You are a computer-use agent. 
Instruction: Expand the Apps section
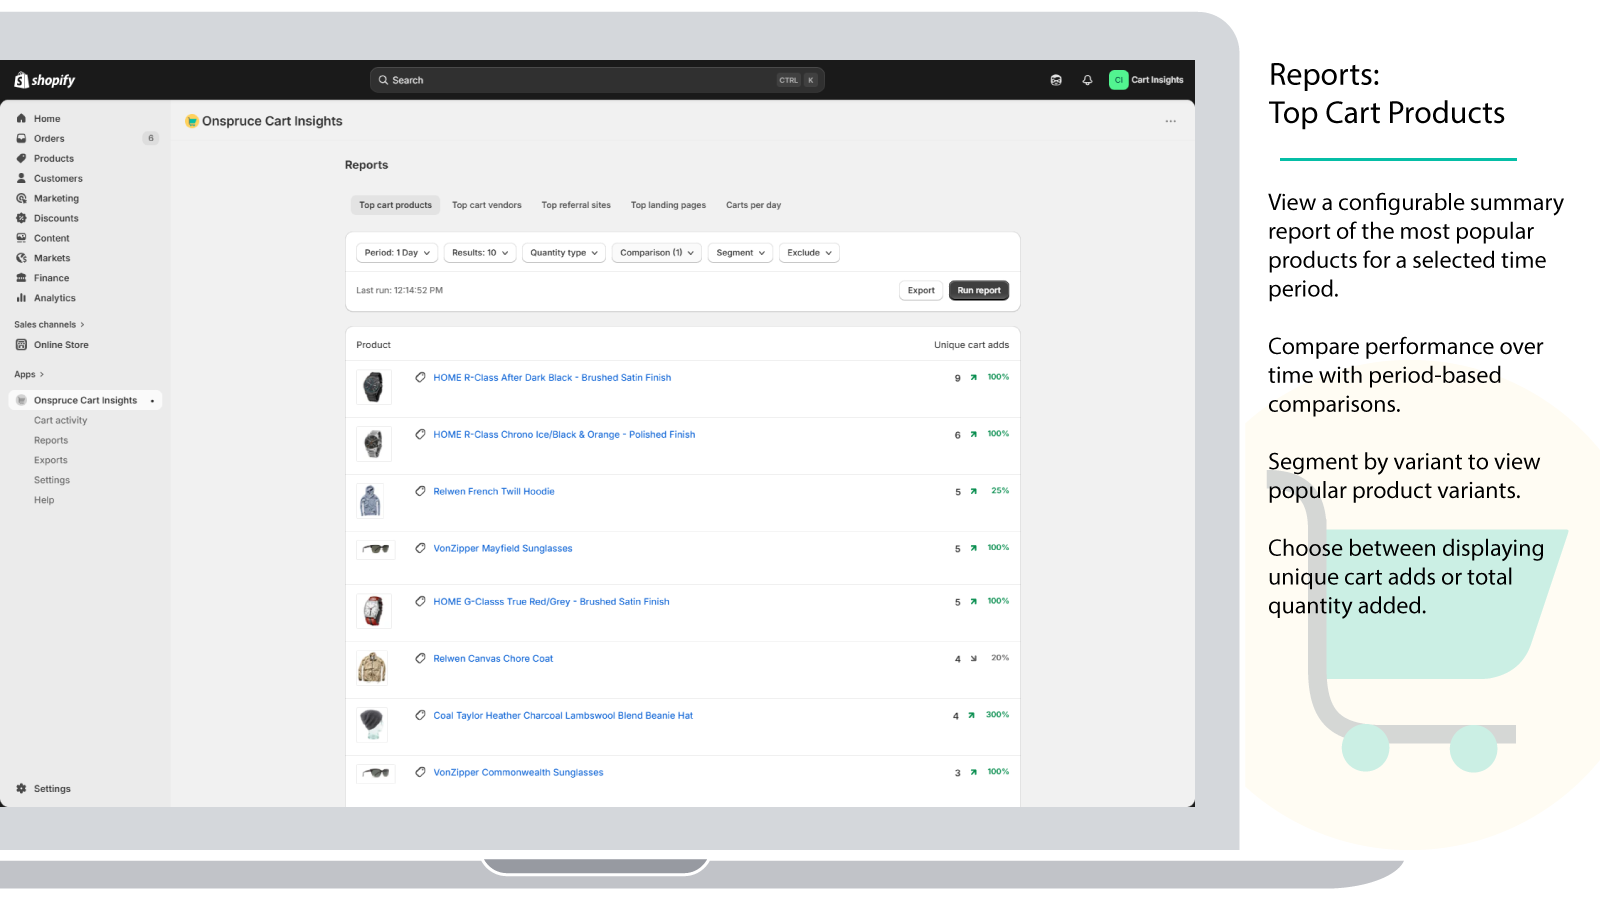tap(29, 375)
